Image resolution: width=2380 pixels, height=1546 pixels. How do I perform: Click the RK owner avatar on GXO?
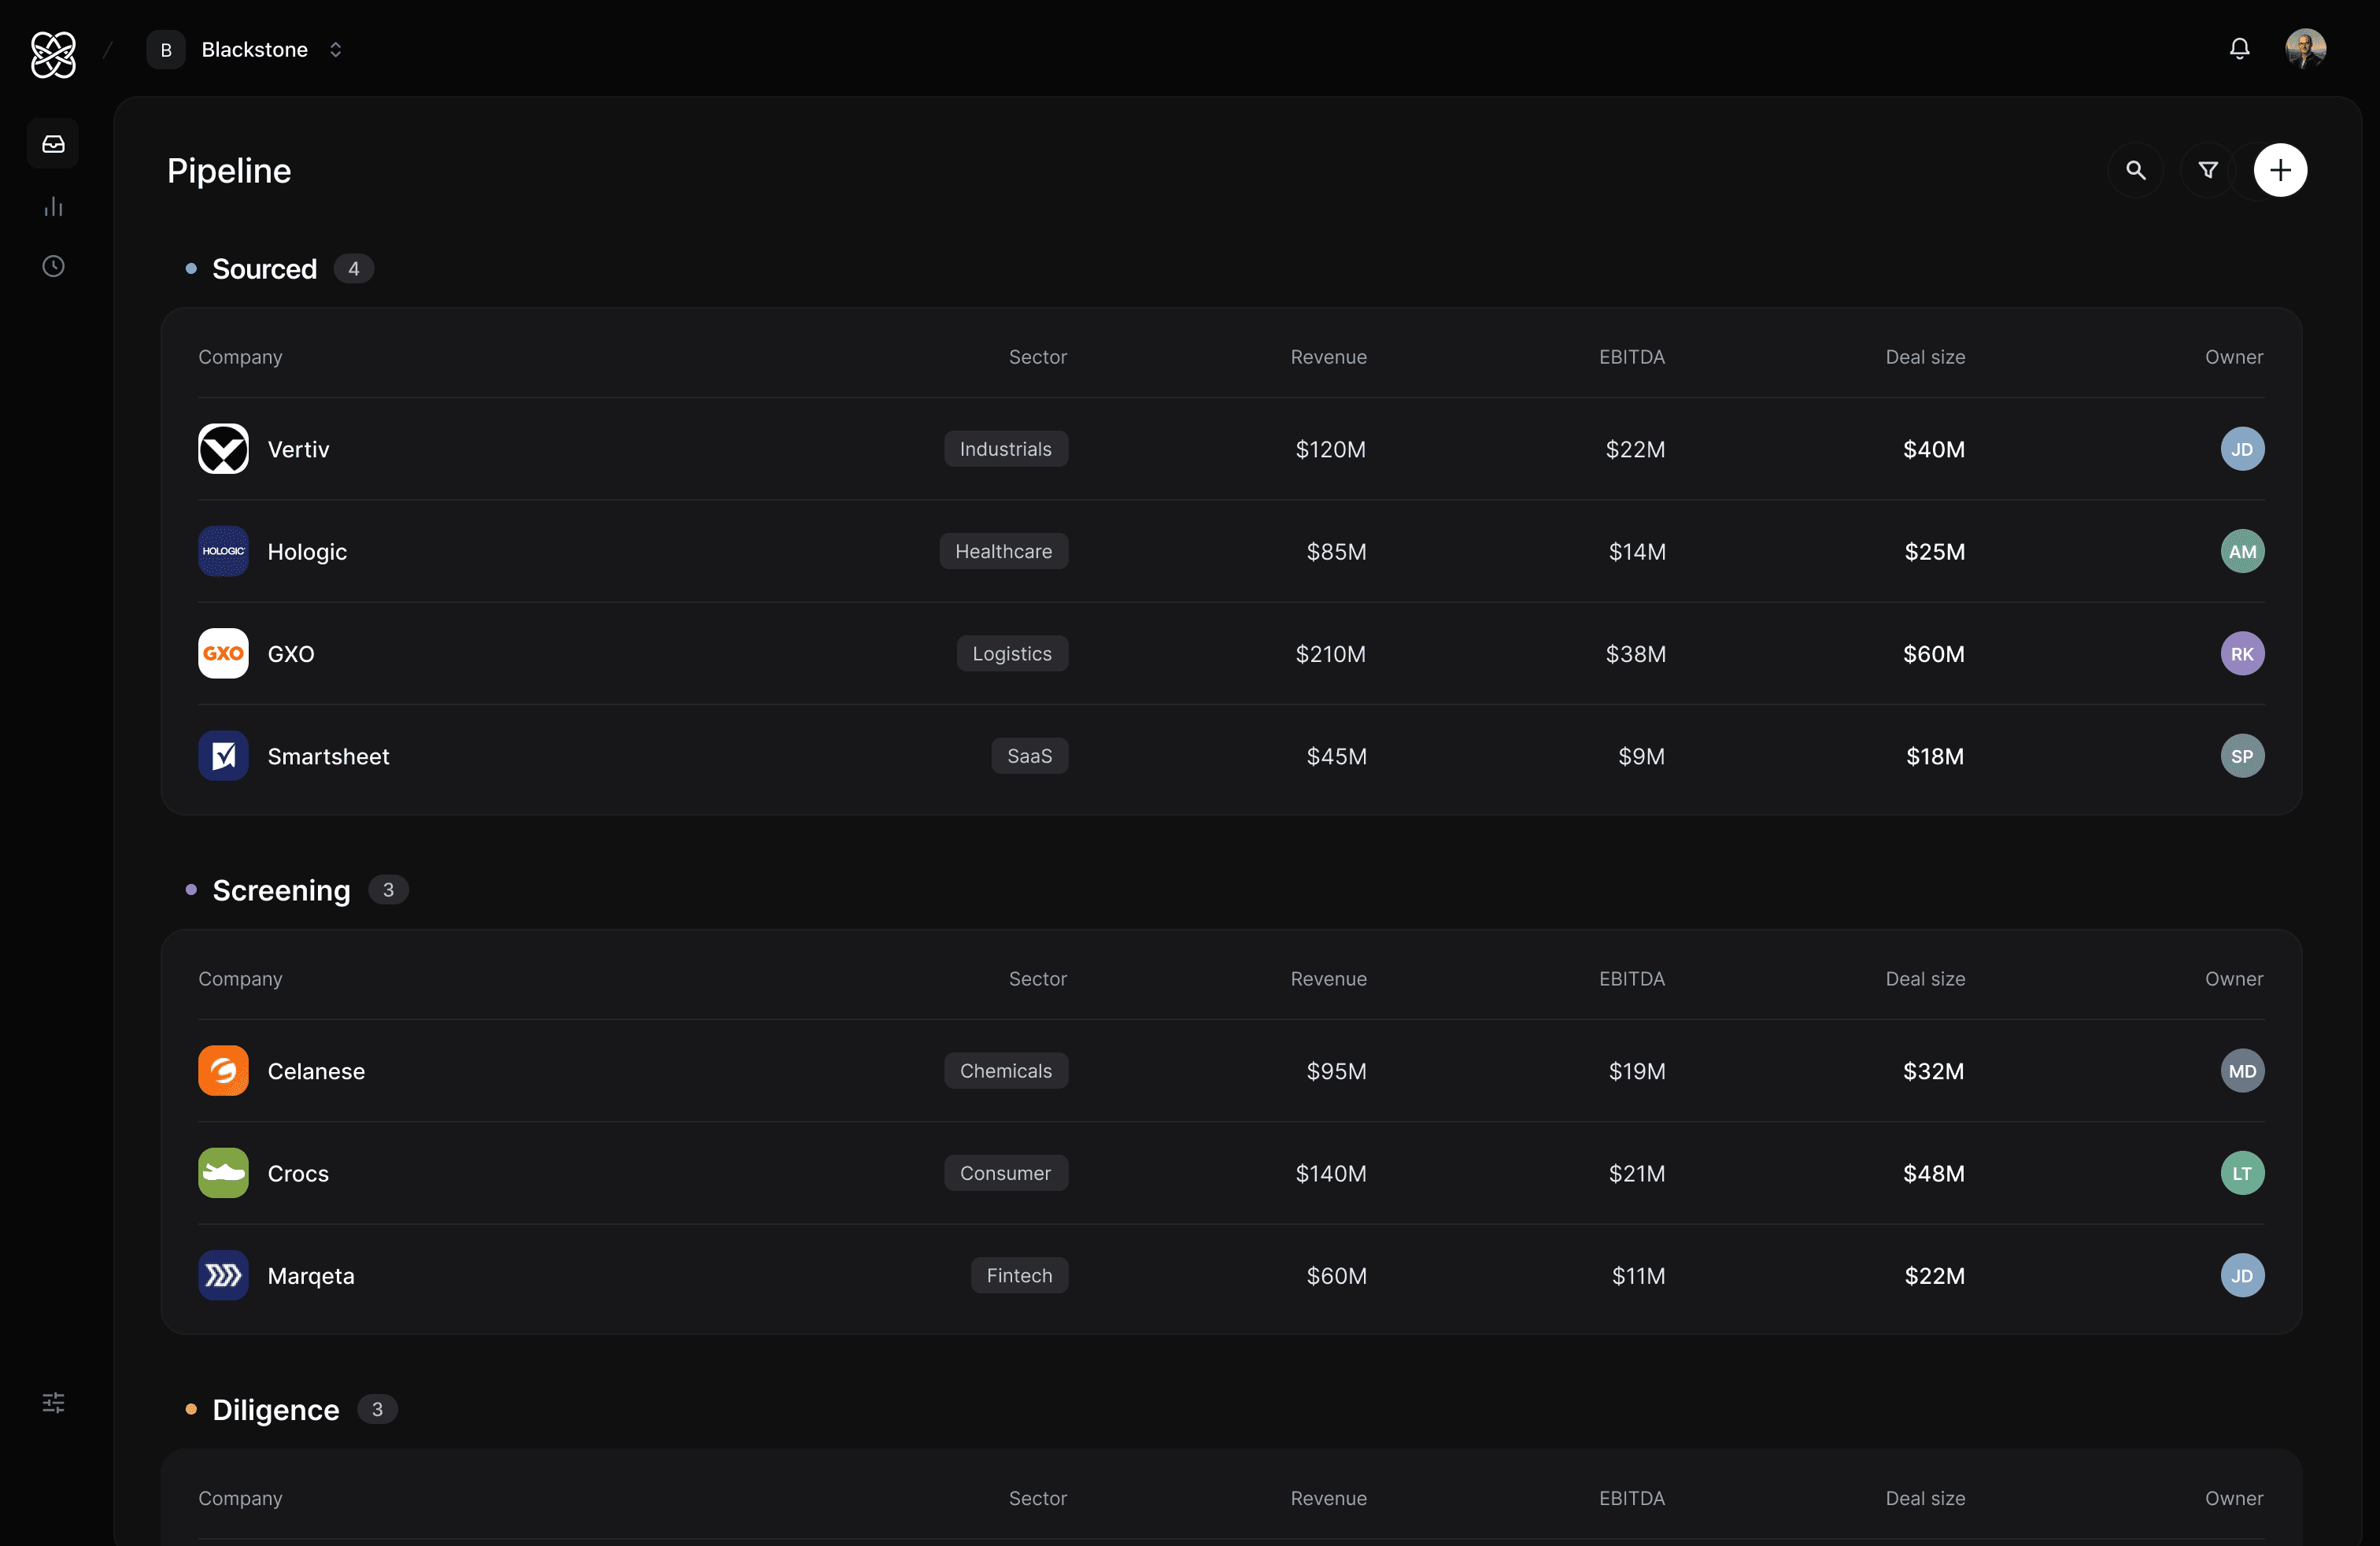(x=2242, y=654)
